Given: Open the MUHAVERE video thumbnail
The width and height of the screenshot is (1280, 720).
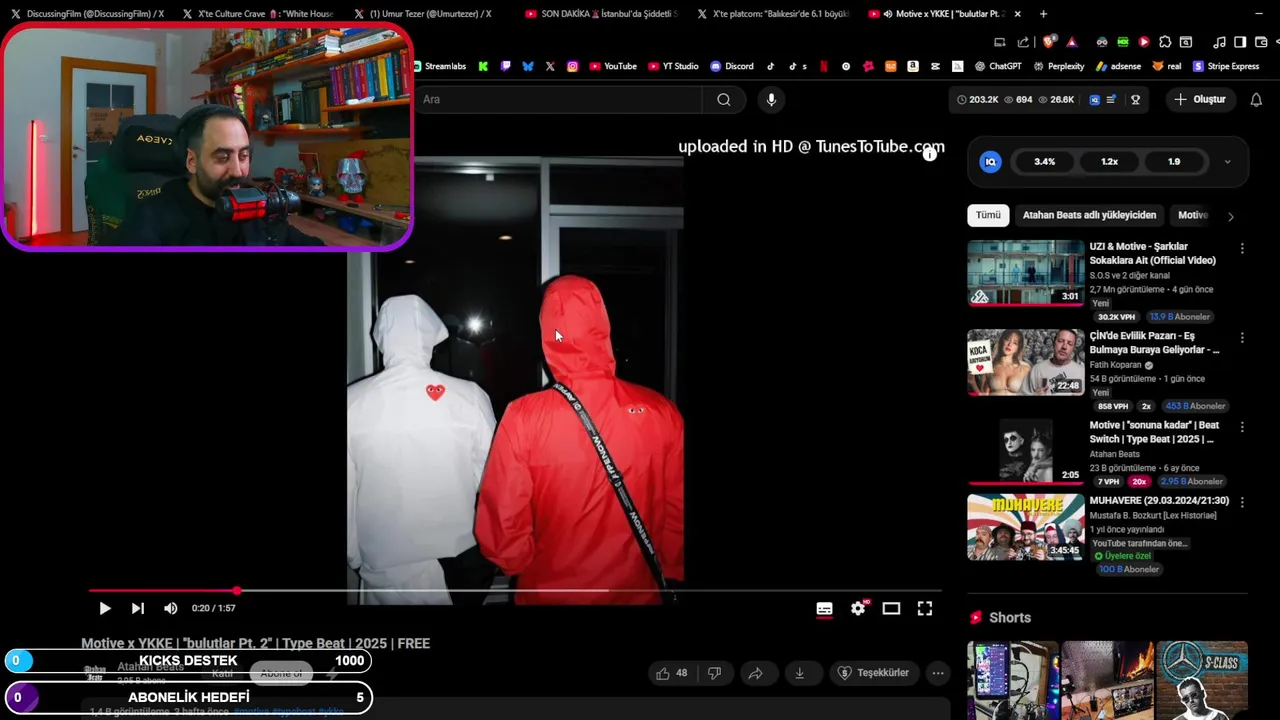Looking at the screenshot, I should 1025,527.
